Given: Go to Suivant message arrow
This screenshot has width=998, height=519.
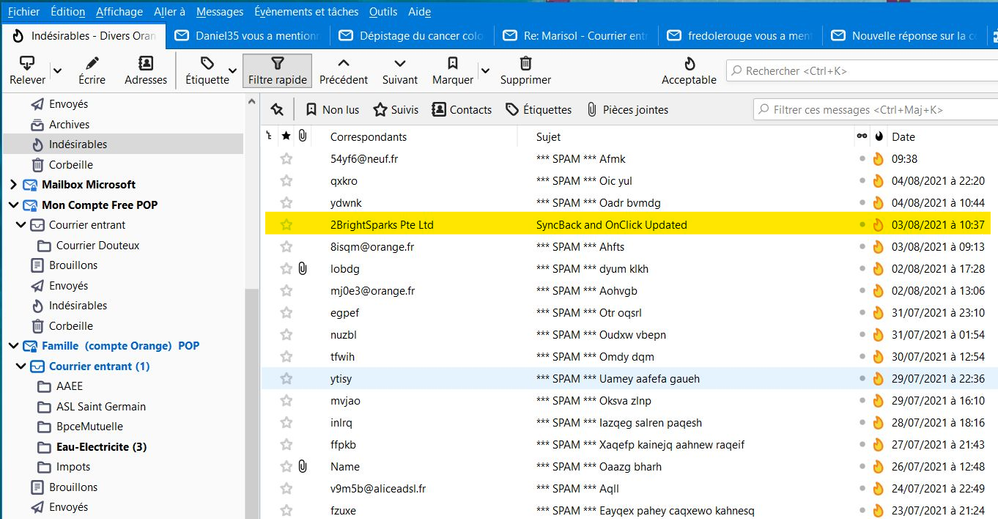Looking at the screenshot, I should tap(400, 64).
